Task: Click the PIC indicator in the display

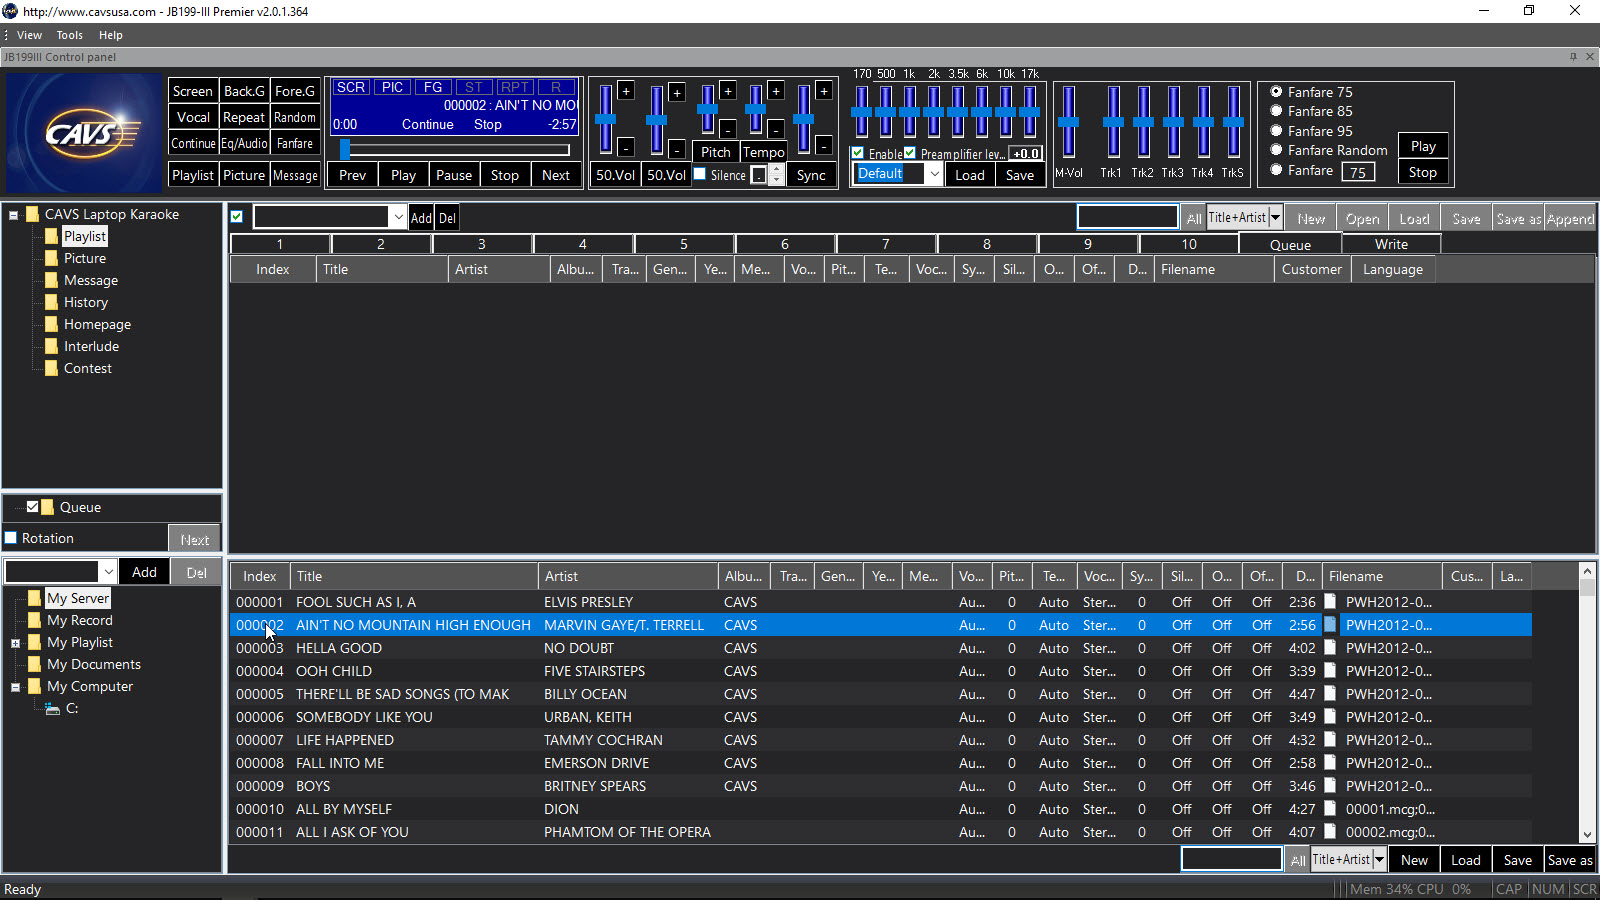Action: coord(393,88)
